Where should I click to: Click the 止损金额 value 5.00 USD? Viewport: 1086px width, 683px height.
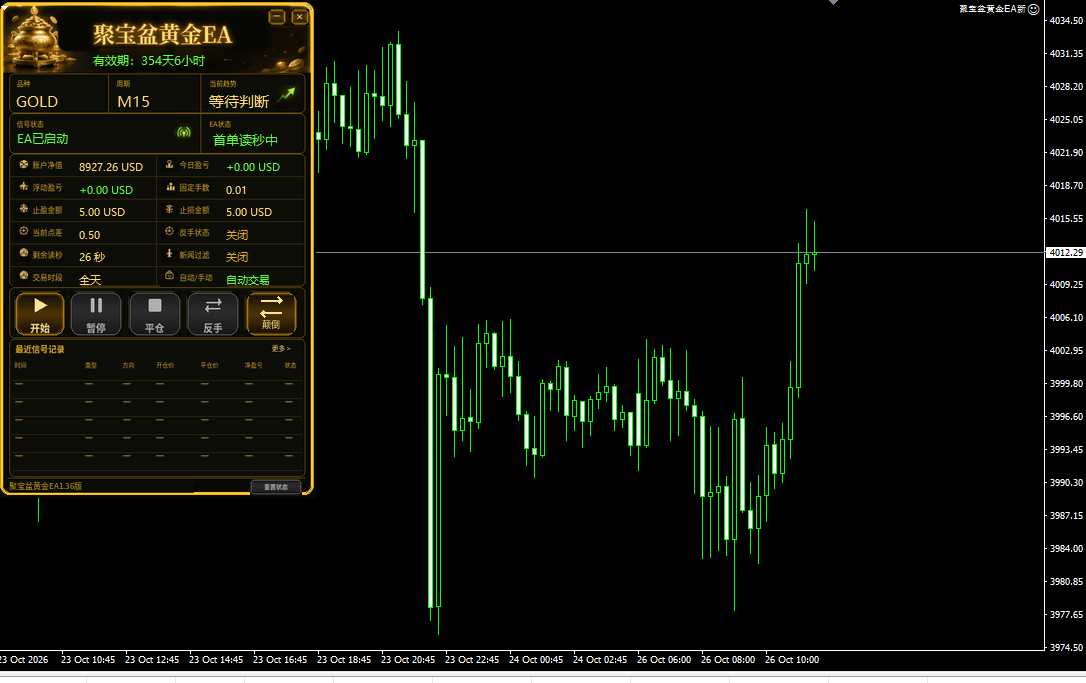(249, 212)
